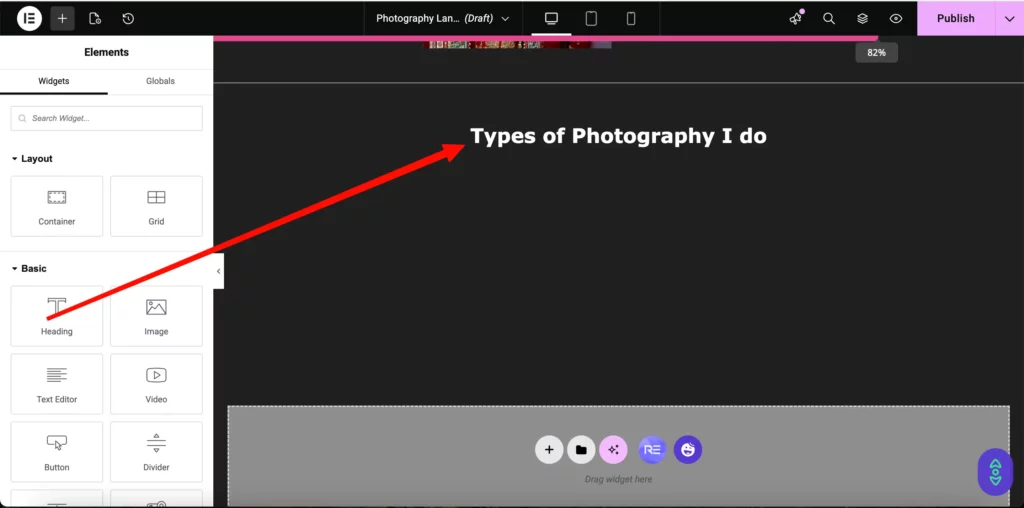Switch to the Globals tab
The width and height of the screenshot is (1024, 508).
160,81
